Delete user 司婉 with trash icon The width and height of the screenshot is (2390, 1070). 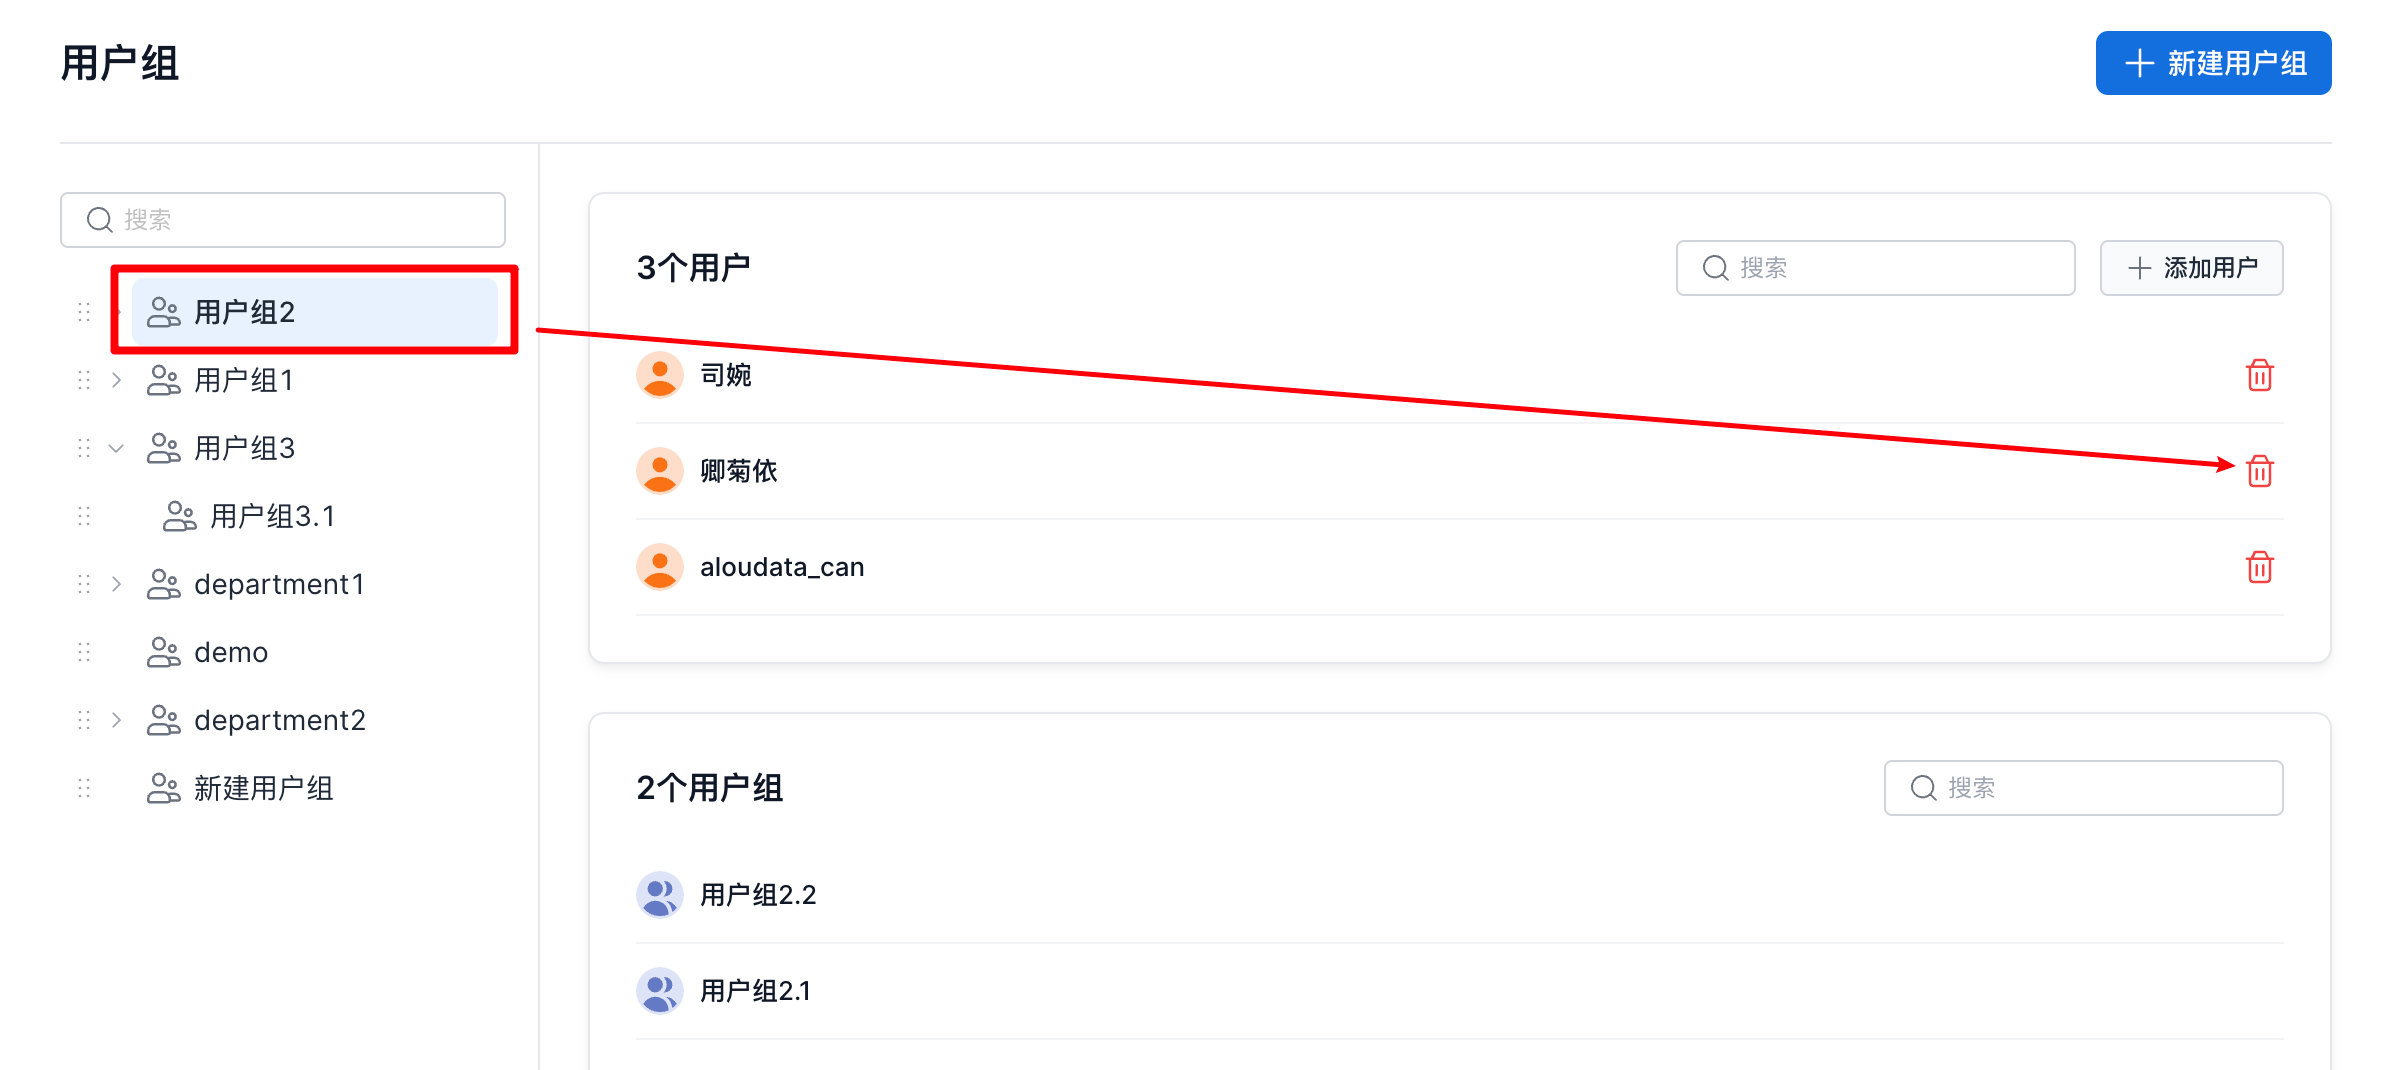coord(2259,375)
